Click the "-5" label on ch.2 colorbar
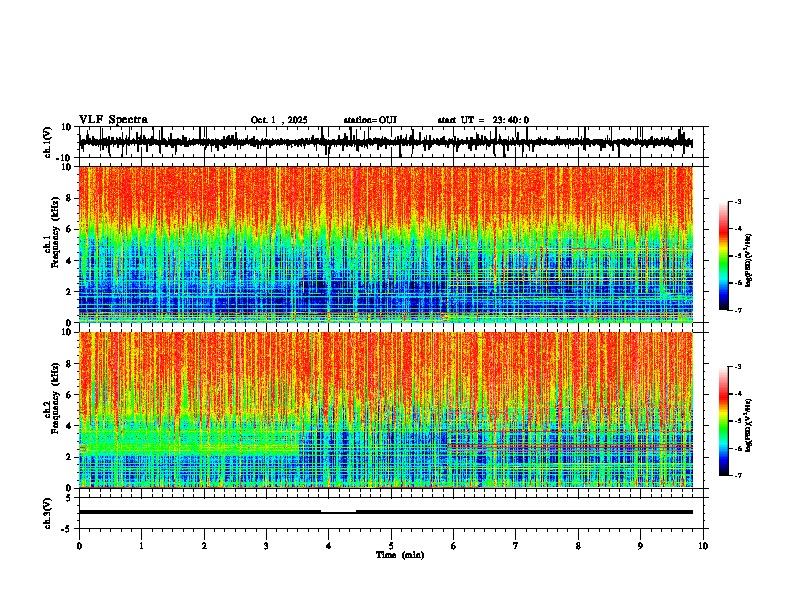 tap(738, 421)
